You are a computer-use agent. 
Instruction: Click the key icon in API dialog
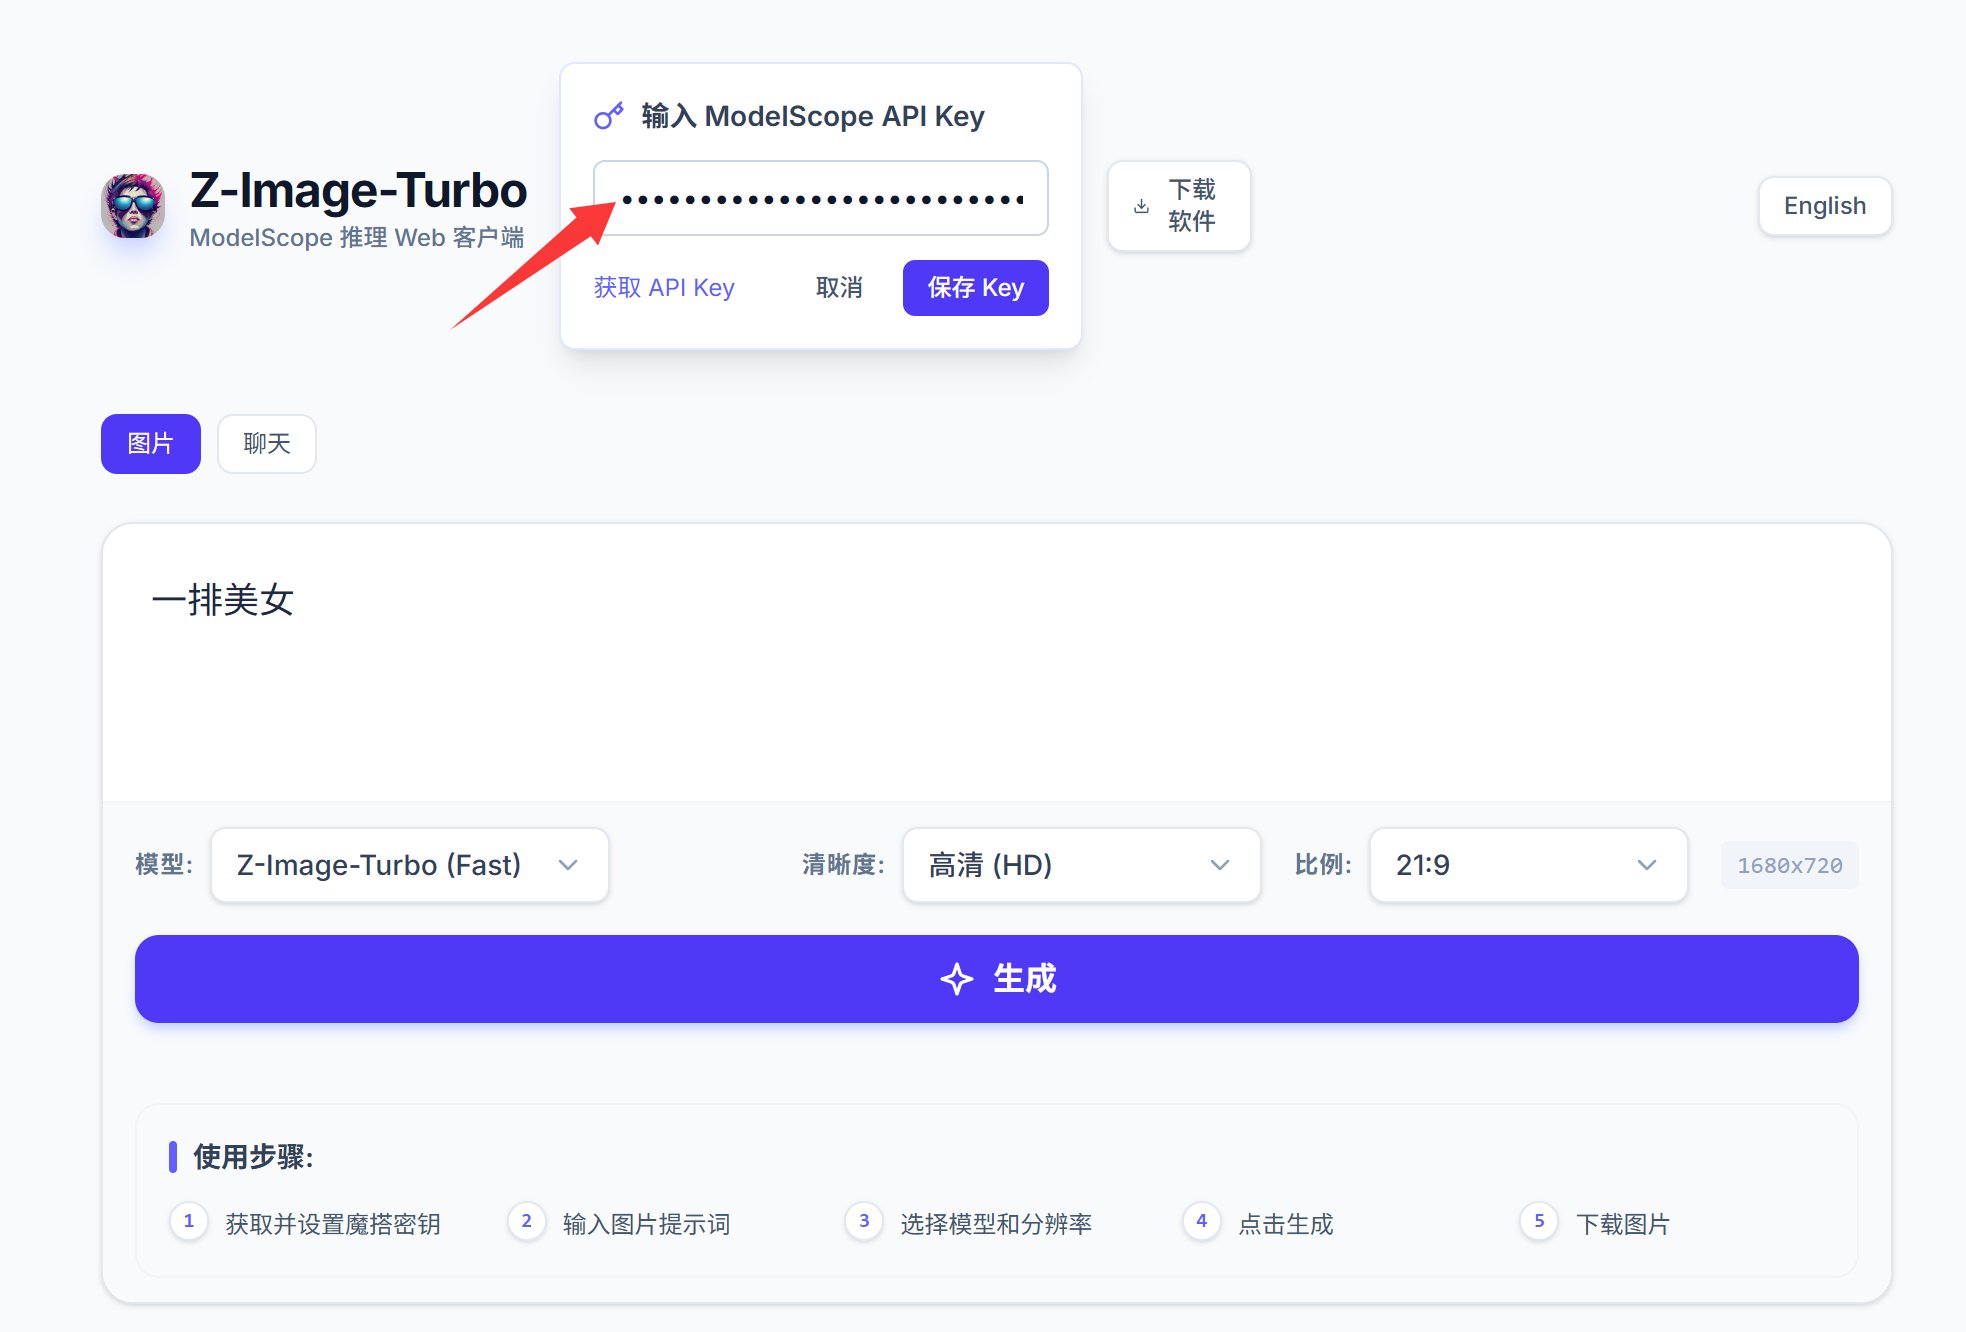pyautogui.click(x=608, y=117)
